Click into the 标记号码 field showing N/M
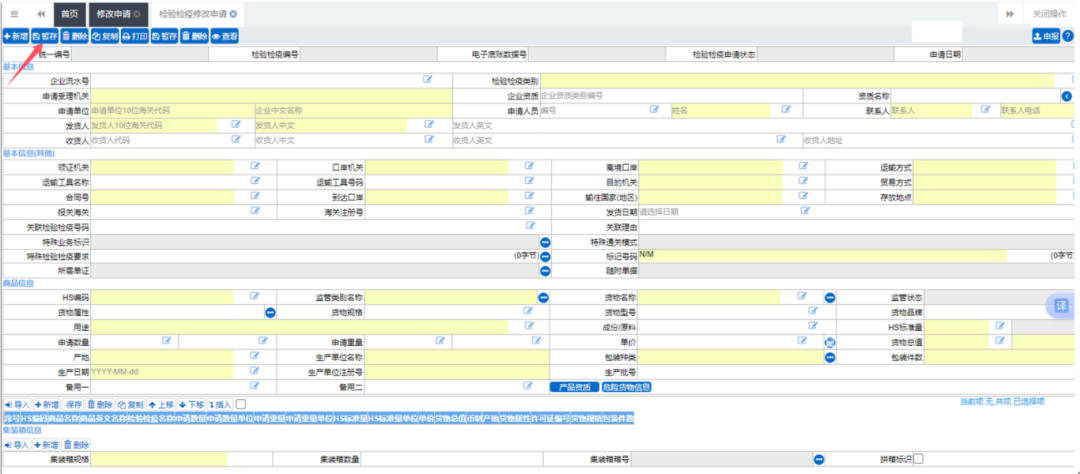The image size is (1080, 474). [822, 256]
